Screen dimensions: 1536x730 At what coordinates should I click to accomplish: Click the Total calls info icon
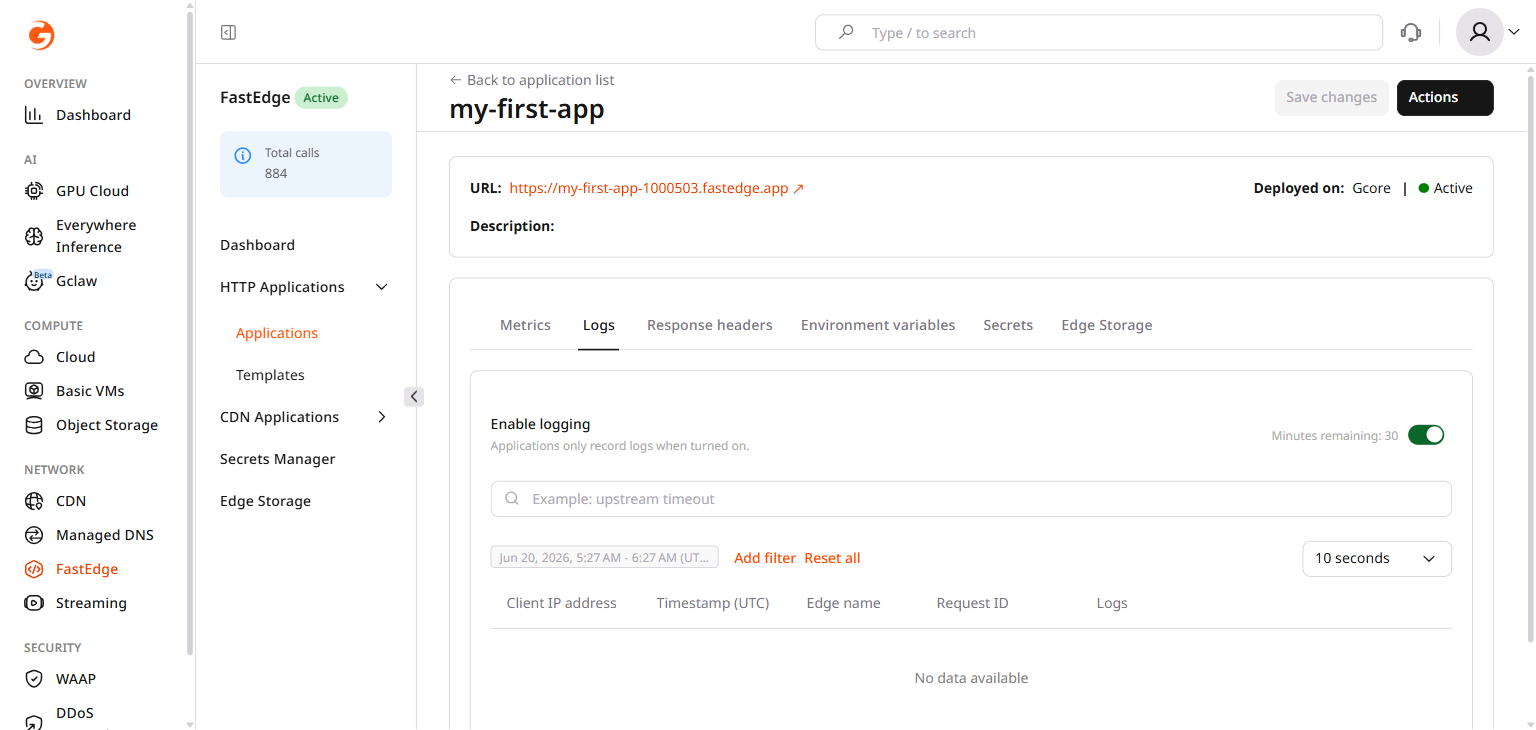point(242,156)
